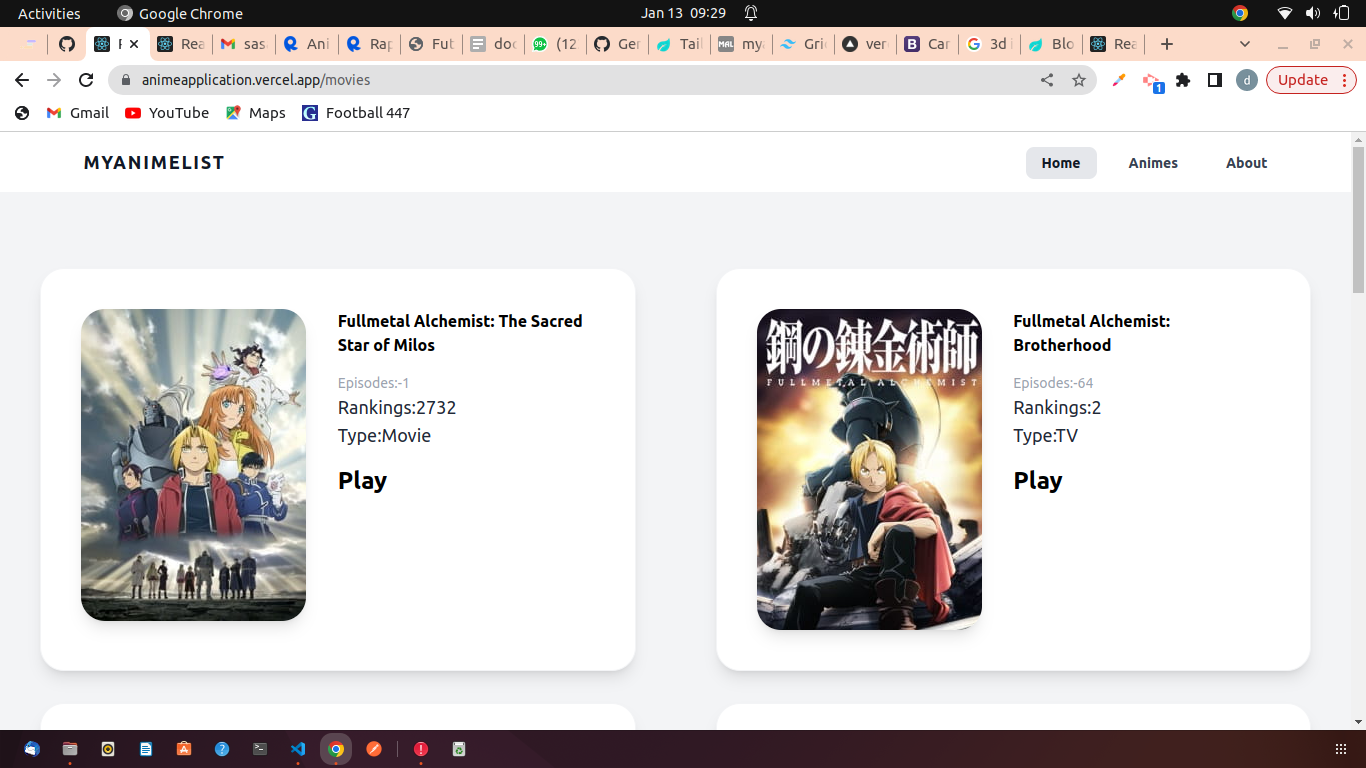Click the Update browser button
The image size is (1366, 768).
tap(1305, 80)
